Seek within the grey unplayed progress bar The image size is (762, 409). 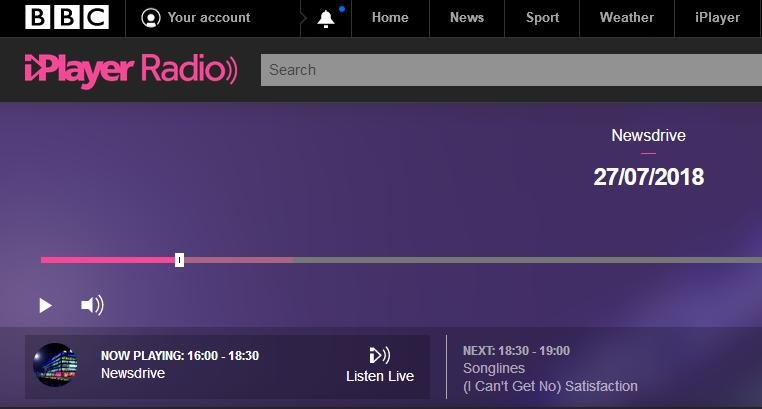pyautogui.click(x=527, y=260)
